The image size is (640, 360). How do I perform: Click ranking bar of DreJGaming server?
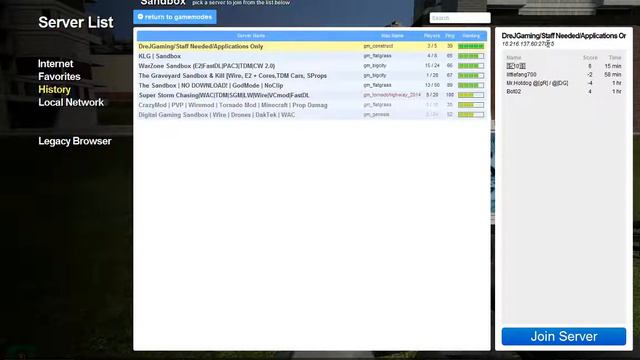(471, 46)
